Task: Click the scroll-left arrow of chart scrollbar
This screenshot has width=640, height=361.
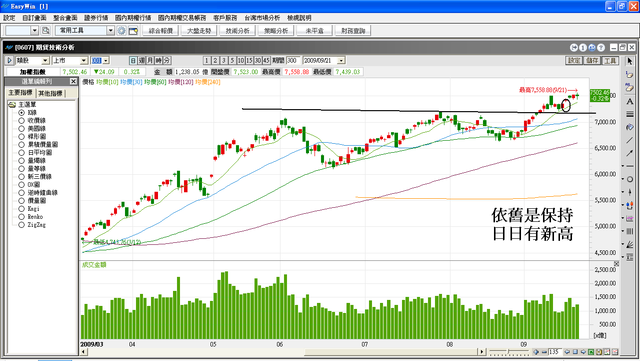Action: (84, 352)
